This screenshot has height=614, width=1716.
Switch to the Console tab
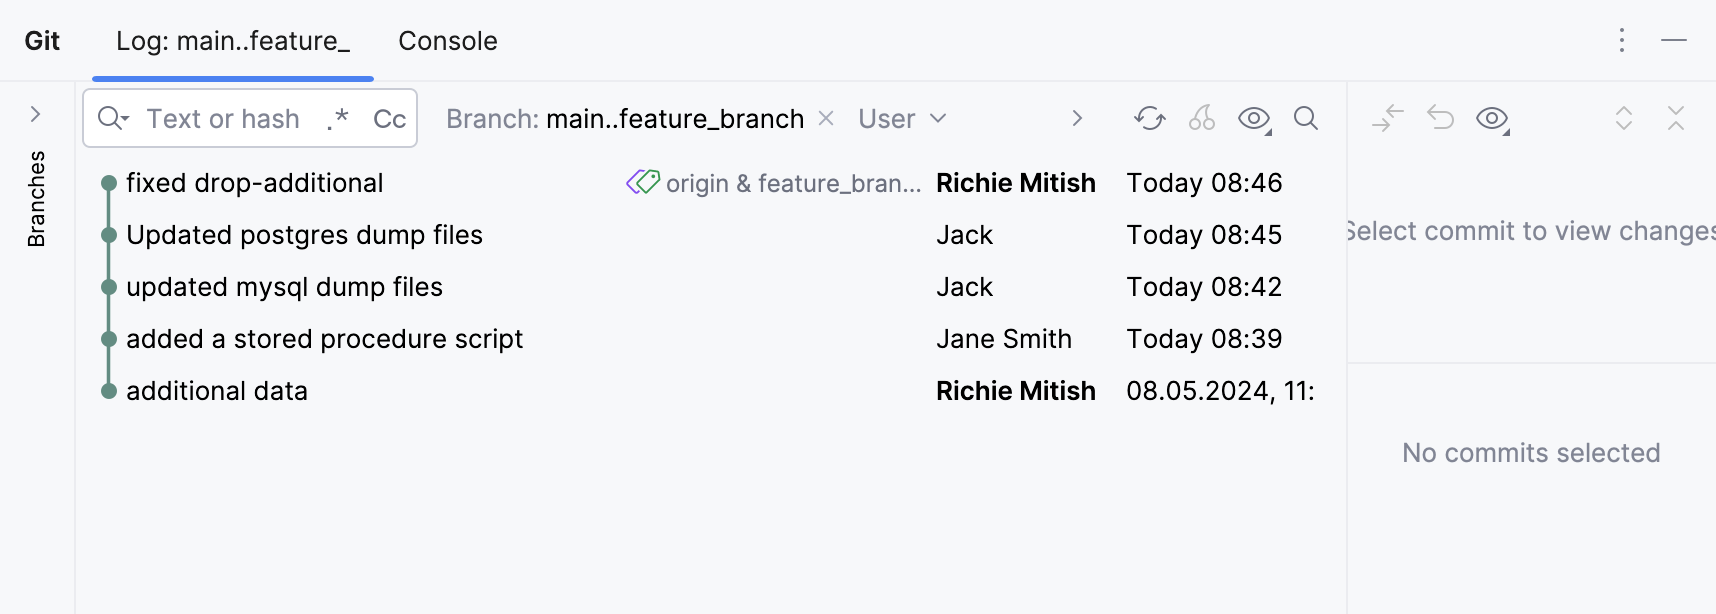447,41
